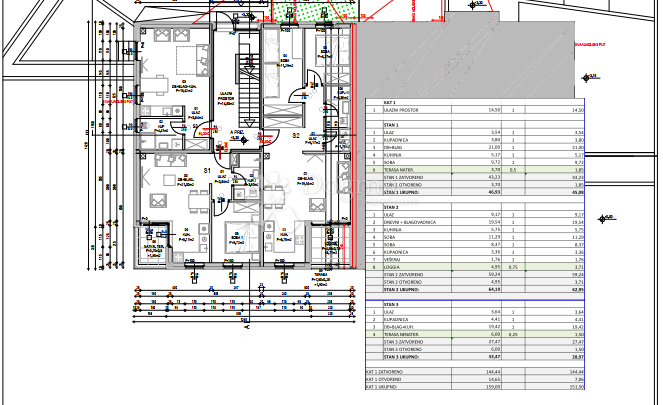This screenshot has width=663, height=405.
Task: Click the S1 apartment label on plan
Action: click(208, 171)
